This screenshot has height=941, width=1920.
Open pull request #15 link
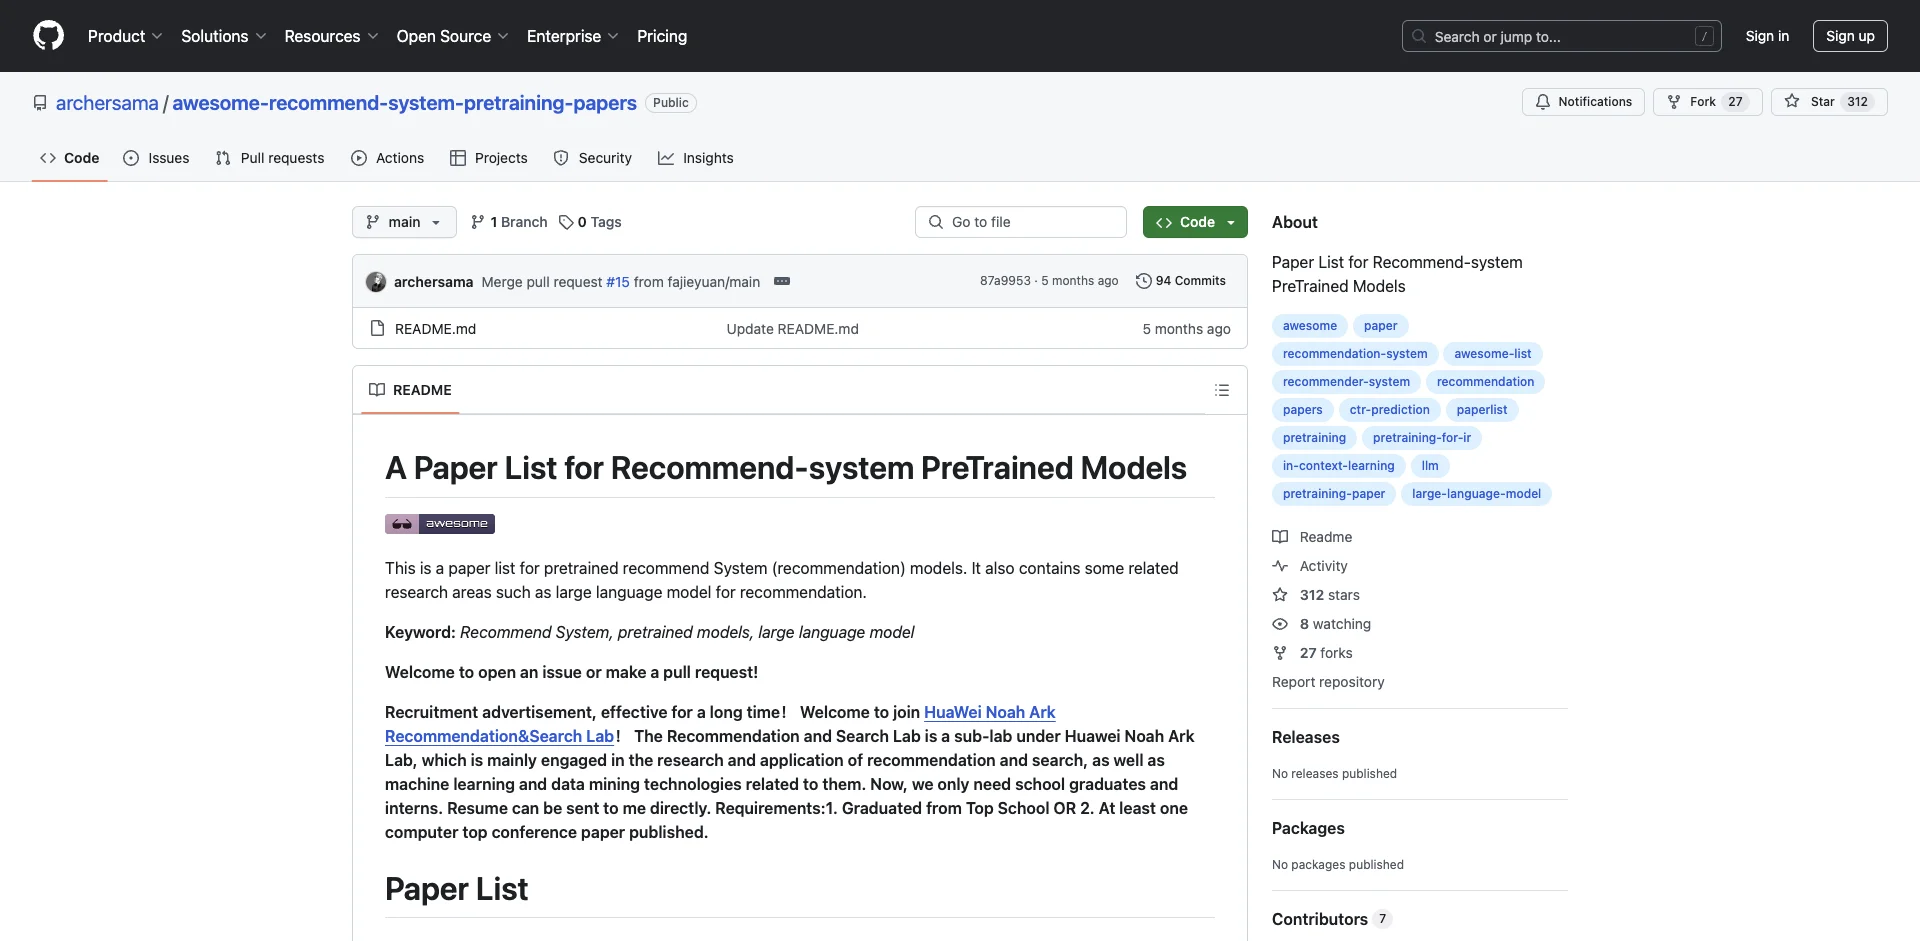[618, 282]
